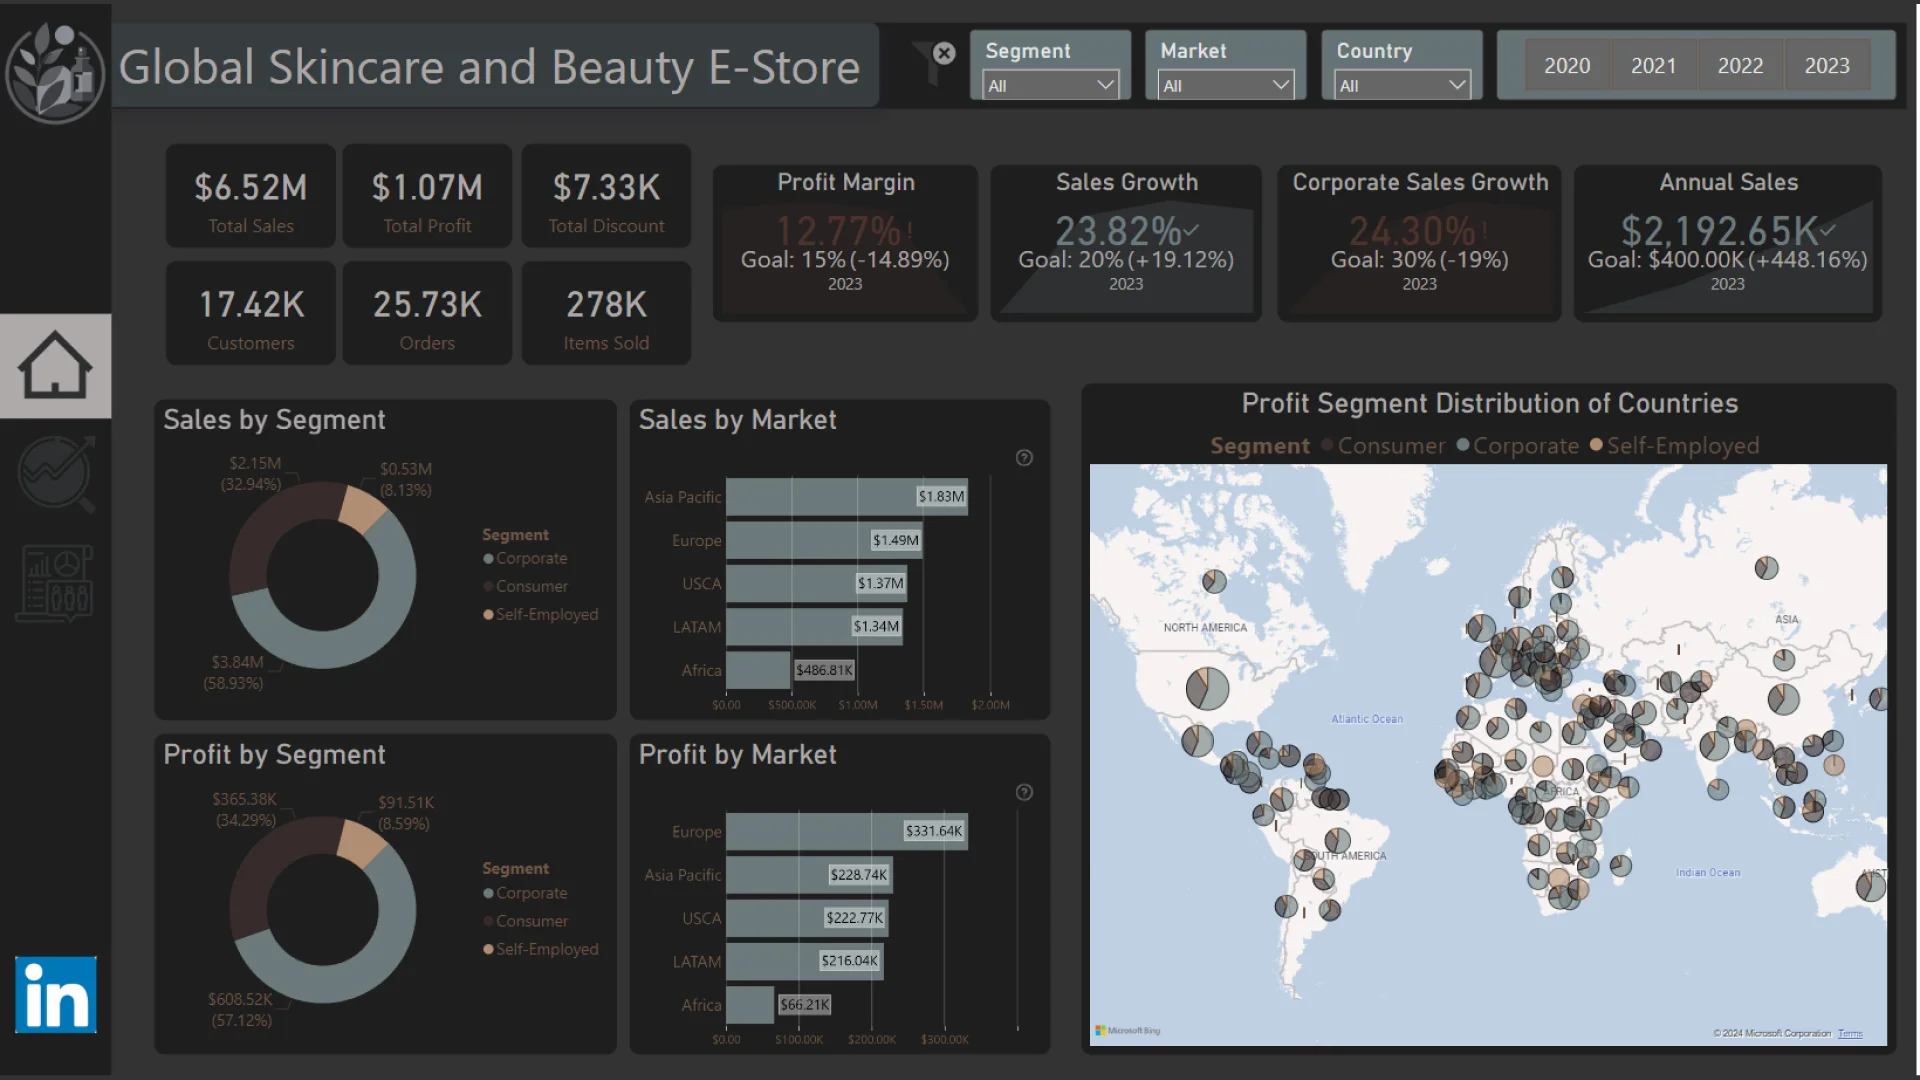Click Corporate in Sales by Segment legend
The width and height of the screenshot is (1920, 1080).
coord(525,558)
